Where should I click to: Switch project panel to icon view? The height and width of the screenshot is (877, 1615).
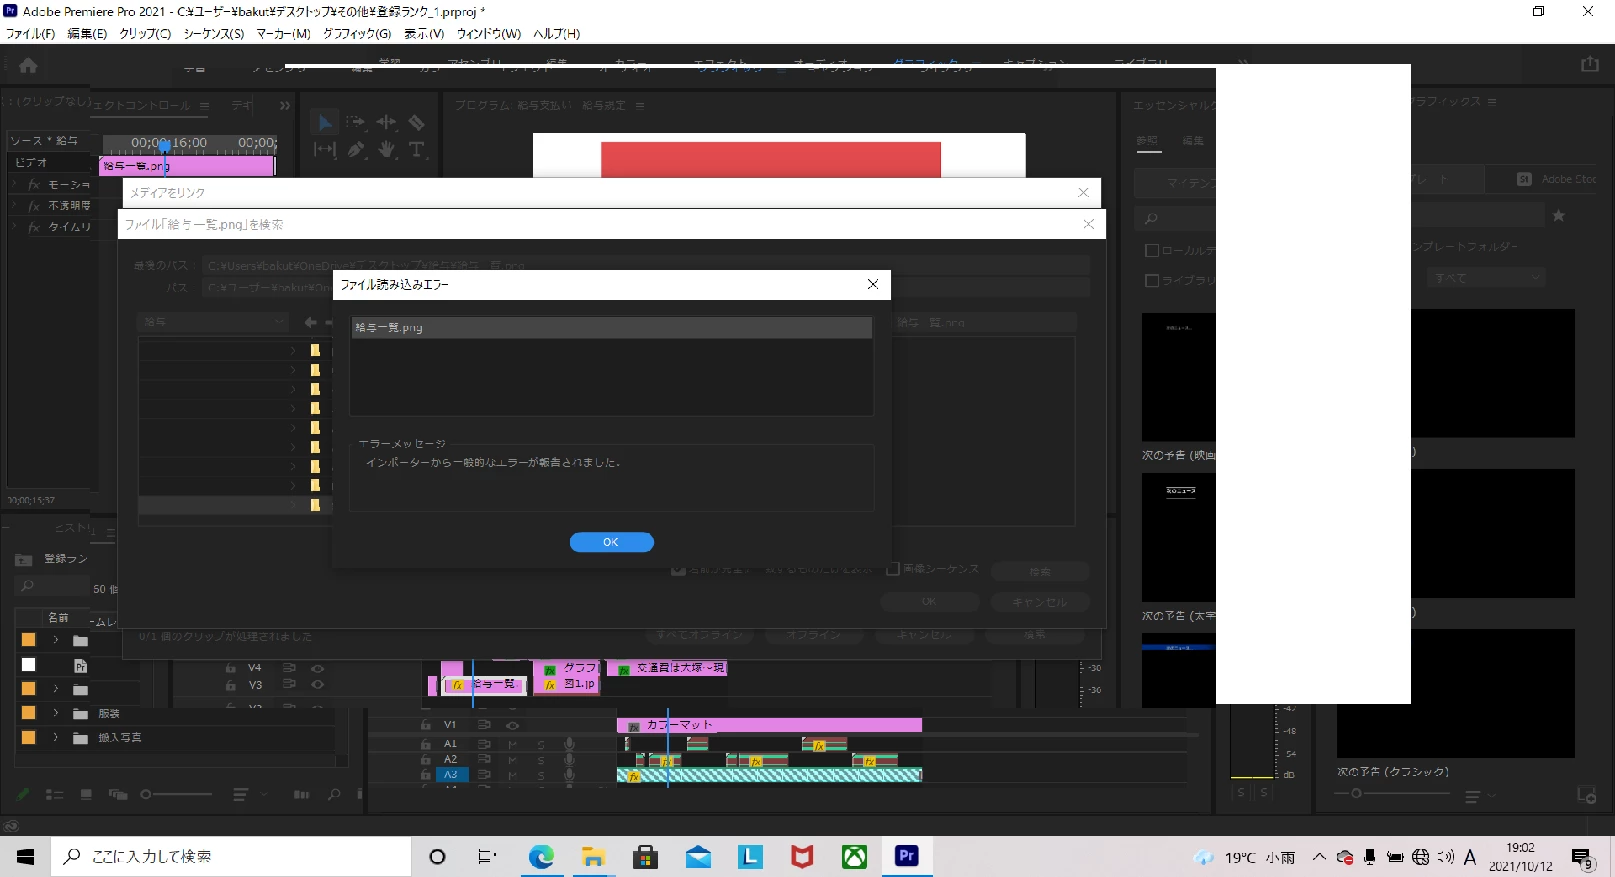(x=86, y=794)
